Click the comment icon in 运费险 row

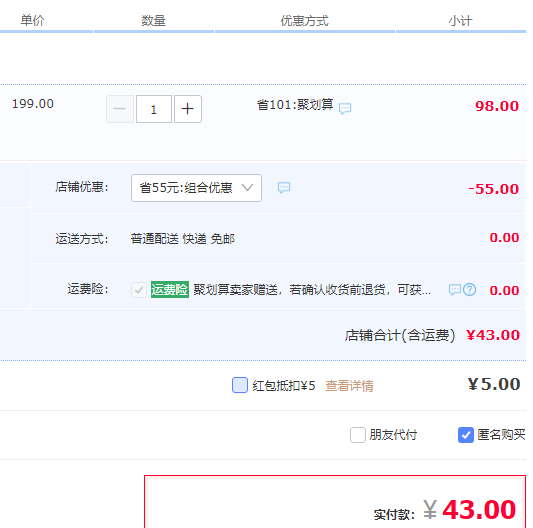coord(455,290)
